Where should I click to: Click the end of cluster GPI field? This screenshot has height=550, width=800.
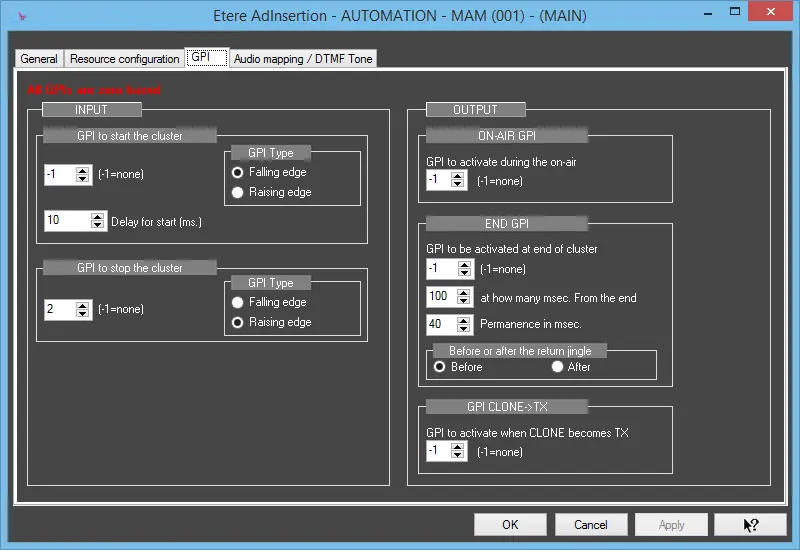point(437,269)
